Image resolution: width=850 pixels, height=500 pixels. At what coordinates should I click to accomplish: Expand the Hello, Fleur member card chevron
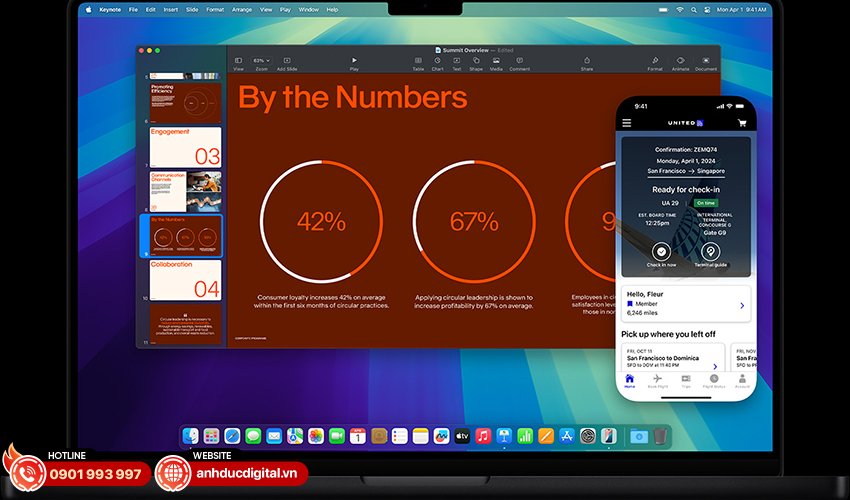[742, 305]
